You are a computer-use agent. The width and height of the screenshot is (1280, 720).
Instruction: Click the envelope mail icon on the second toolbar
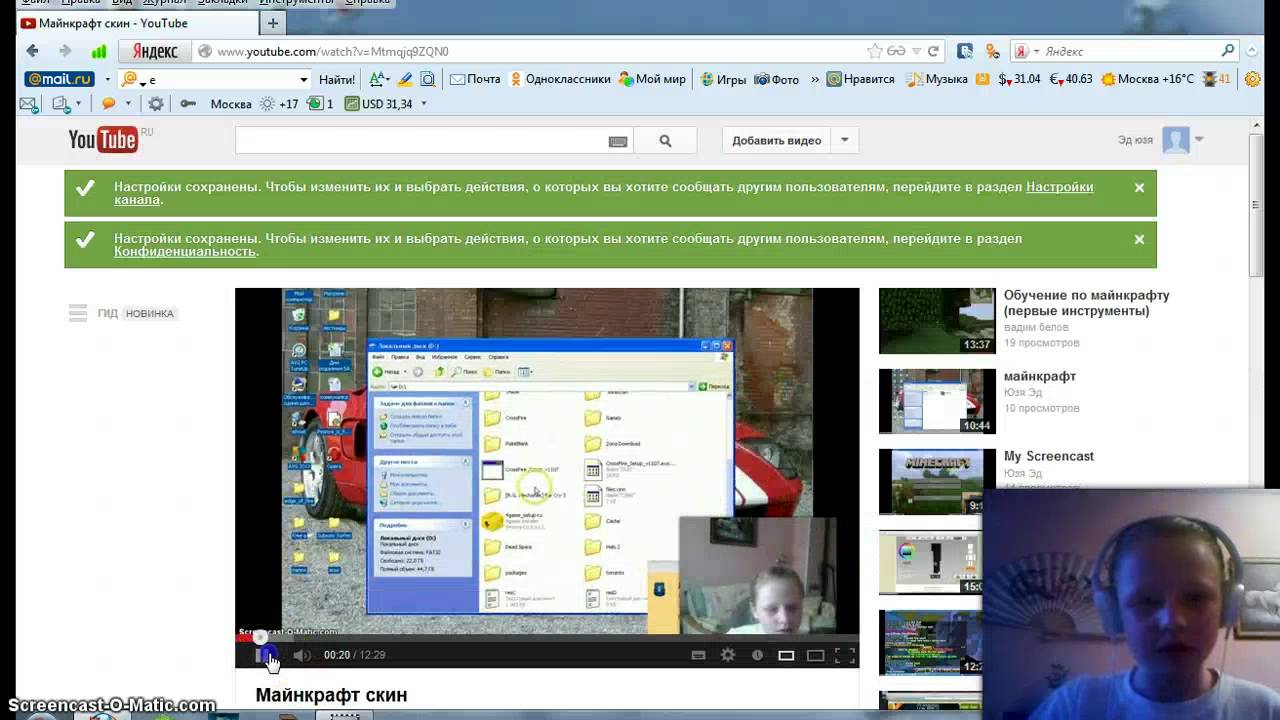[x=28, y=104]
